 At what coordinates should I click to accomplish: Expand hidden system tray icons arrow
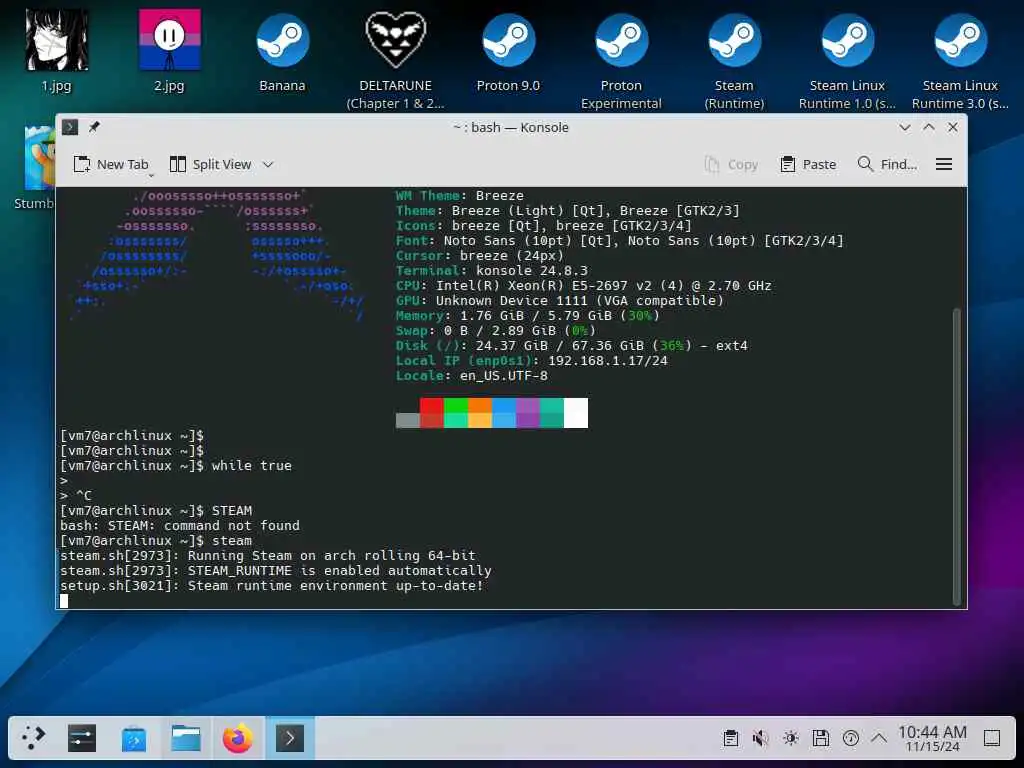pos(879,738)
